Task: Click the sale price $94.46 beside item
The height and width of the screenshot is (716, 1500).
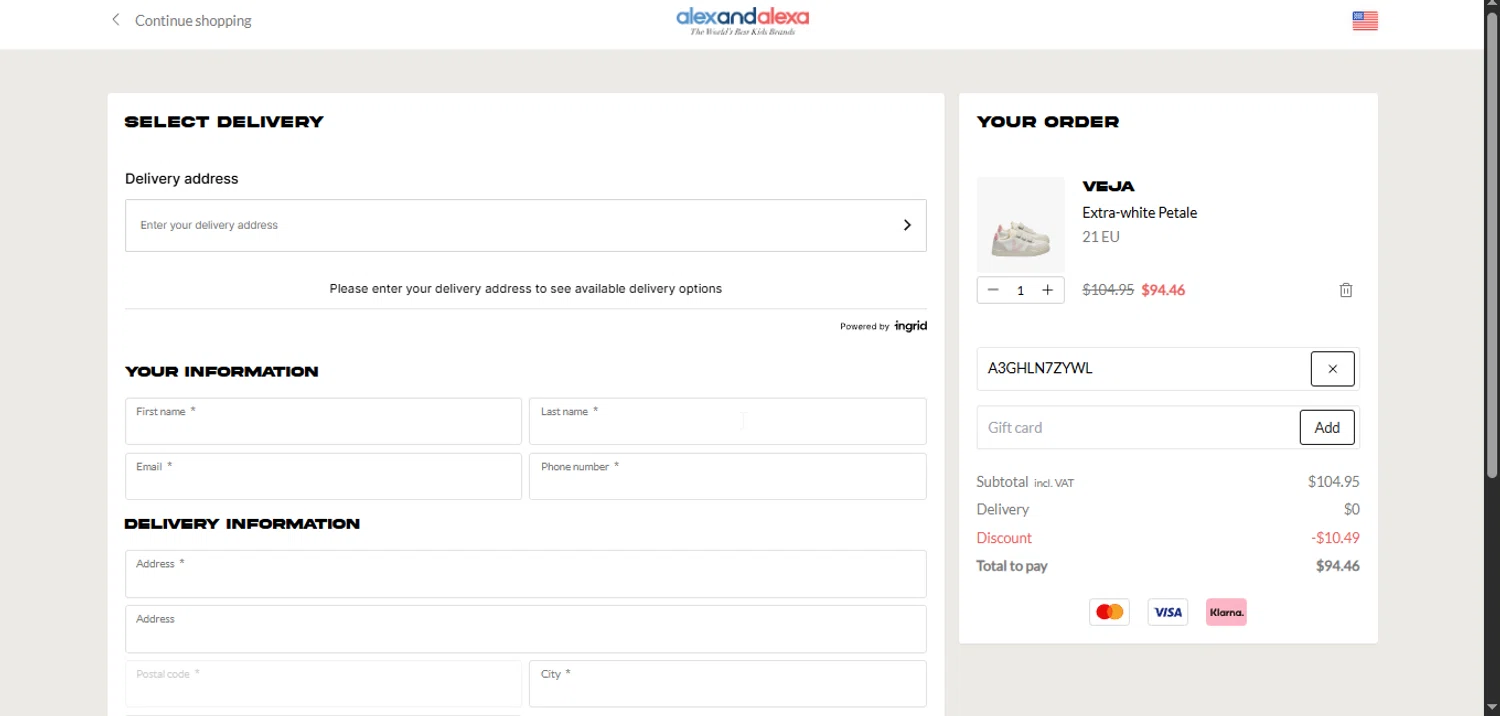Action: [1163, 290]
